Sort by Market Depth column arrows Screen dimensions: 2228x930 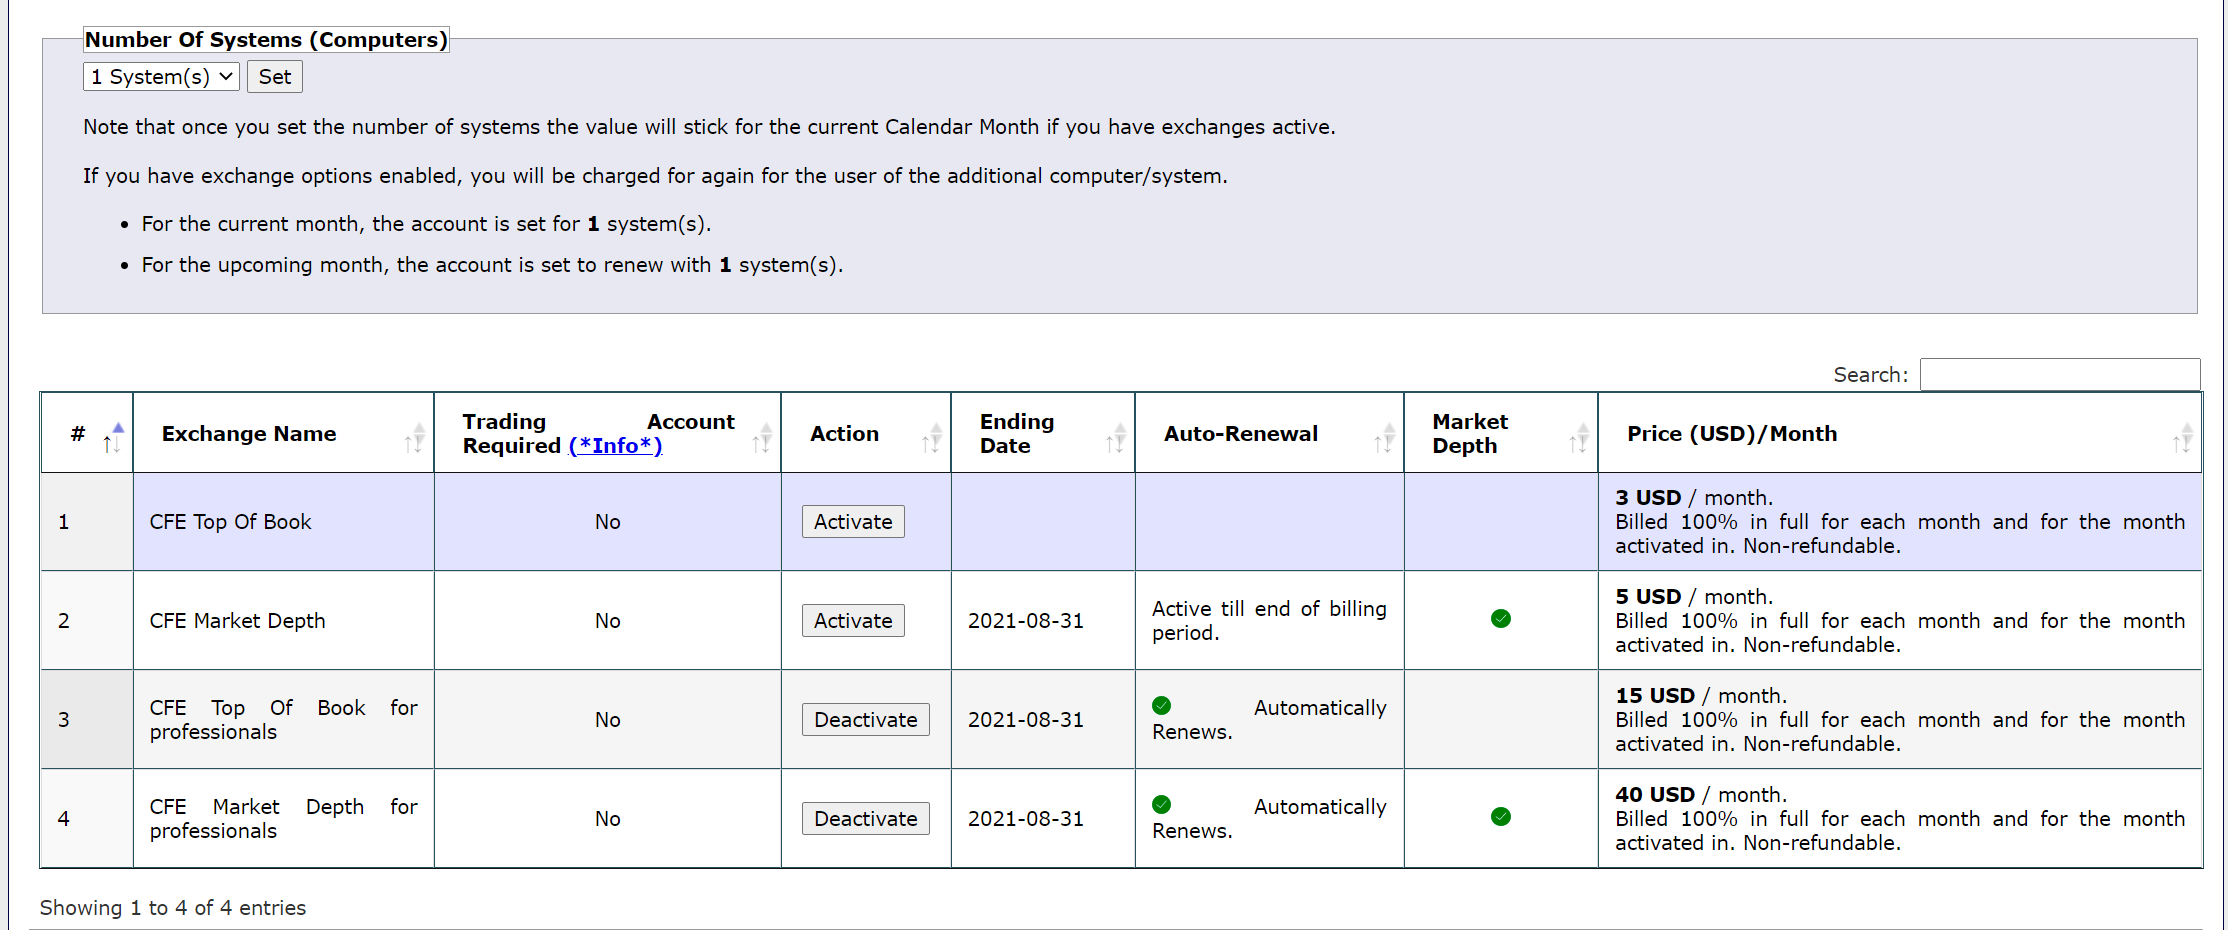tap(1579, 437)
